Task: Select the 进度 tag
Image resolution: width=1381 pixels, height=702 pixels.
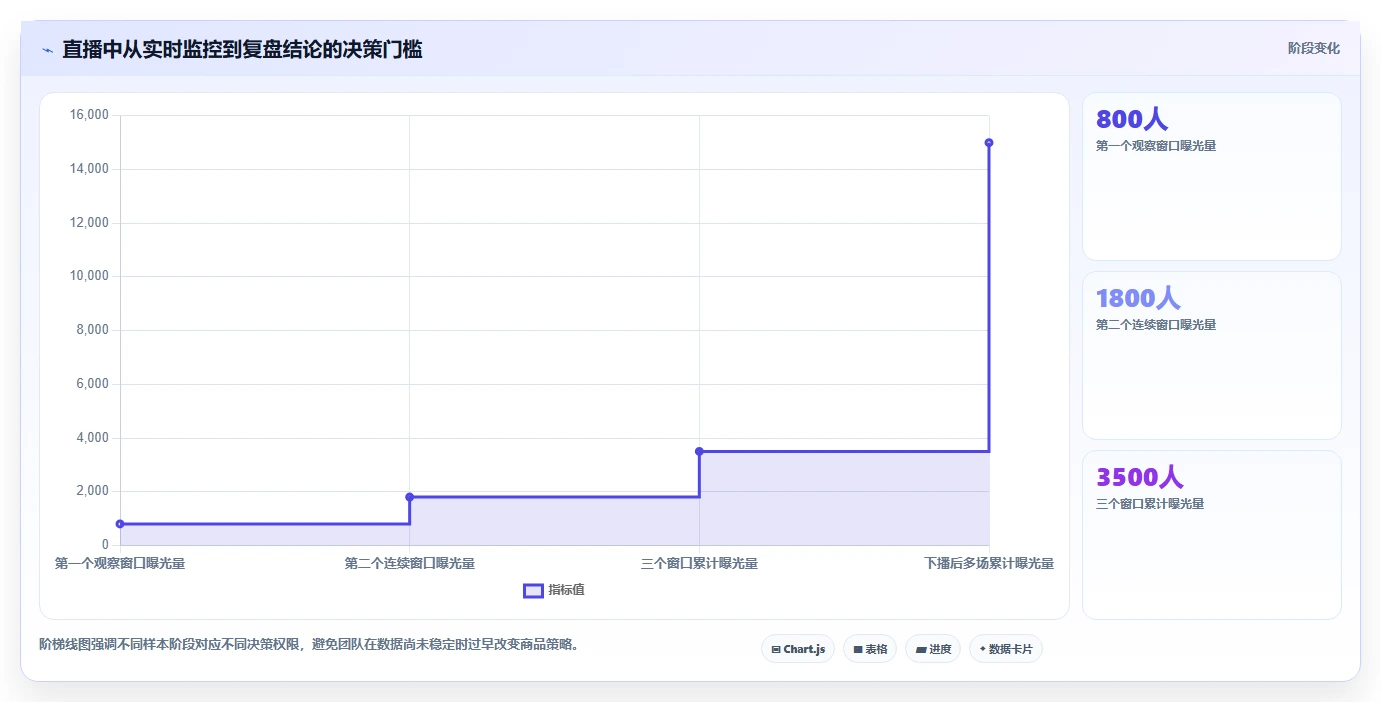Action: 933,649
